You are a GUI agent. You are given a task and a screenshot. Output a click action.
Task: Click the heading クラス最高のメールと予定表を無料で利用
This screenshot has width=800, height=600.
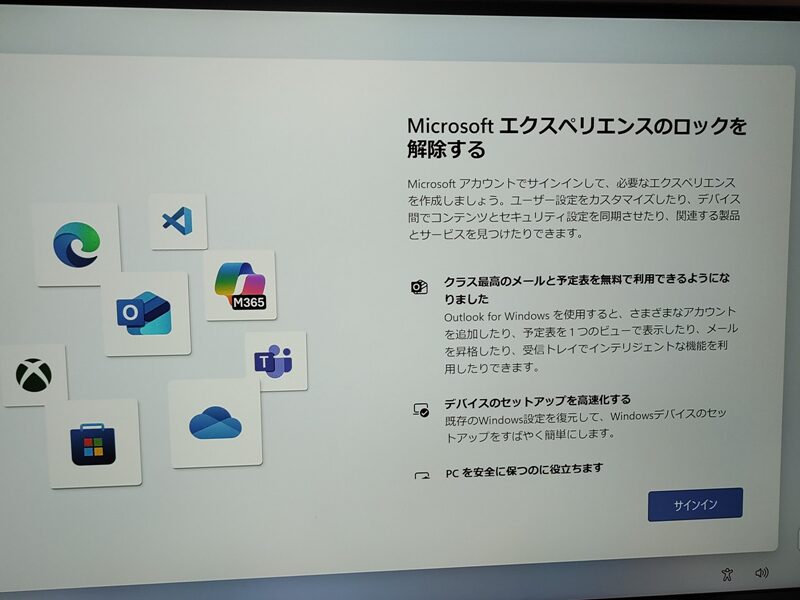point(587,289)
